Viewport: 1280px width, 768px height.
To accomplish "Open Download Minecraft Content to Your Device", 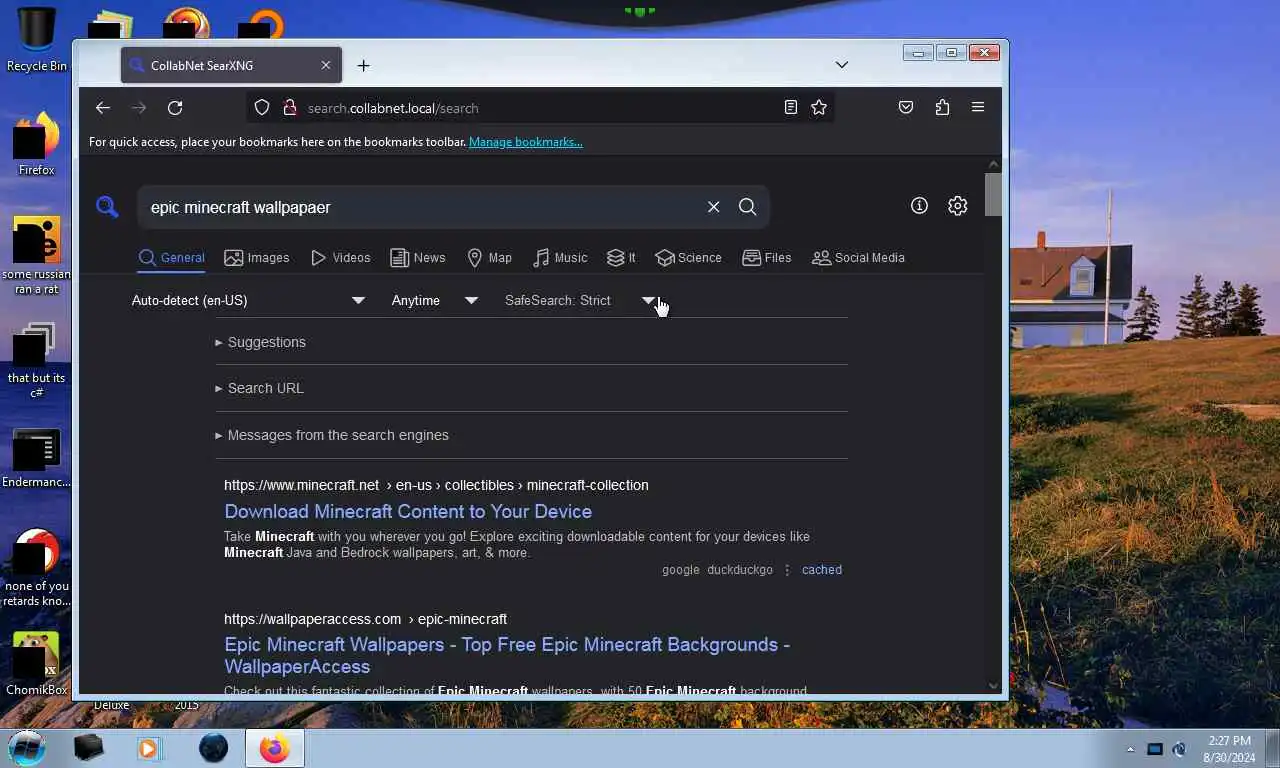I will (x=408, y=511).
